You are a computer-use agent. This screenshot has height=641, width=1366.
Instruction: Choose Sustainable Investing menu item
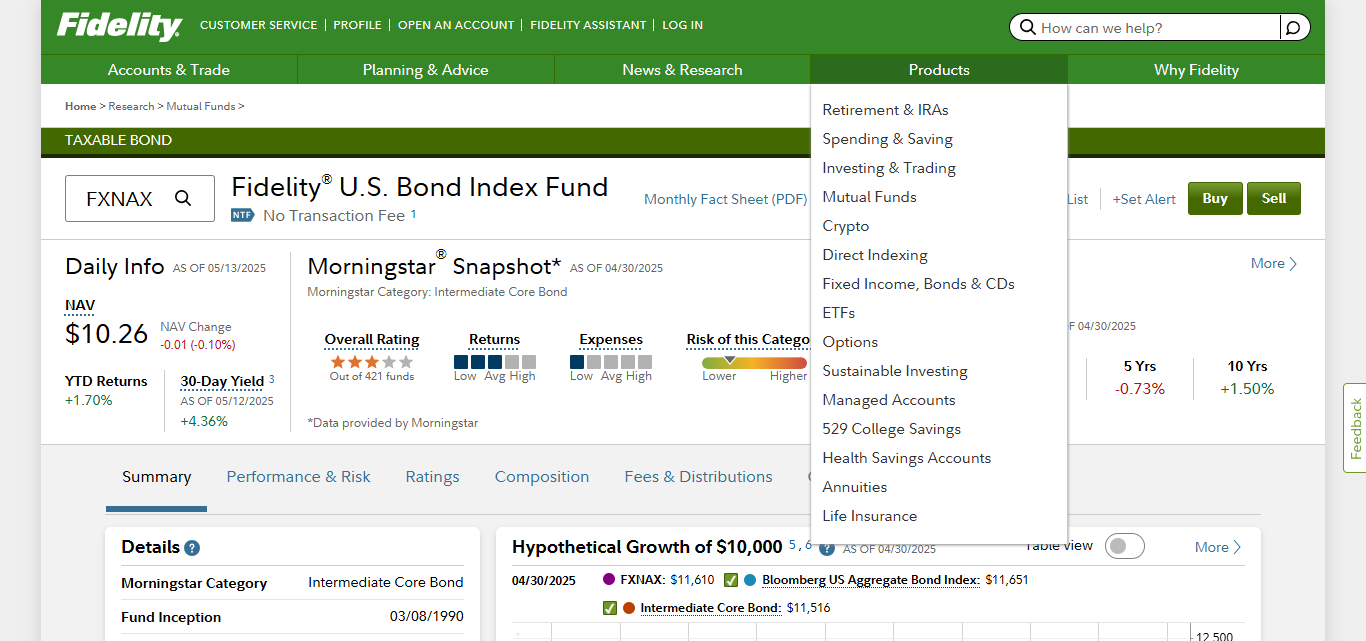895,371
